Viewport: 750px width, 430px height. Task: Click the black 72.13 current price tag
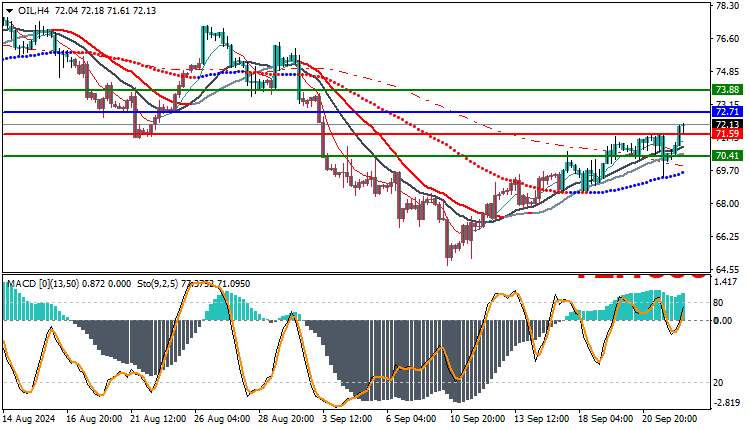pos(728,125)
